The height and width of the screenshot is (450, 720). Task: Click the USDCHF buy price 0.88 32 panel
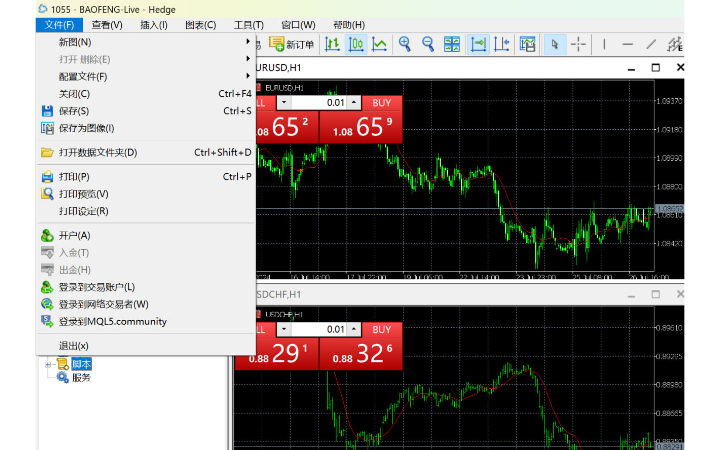click(x=361, y=354)
